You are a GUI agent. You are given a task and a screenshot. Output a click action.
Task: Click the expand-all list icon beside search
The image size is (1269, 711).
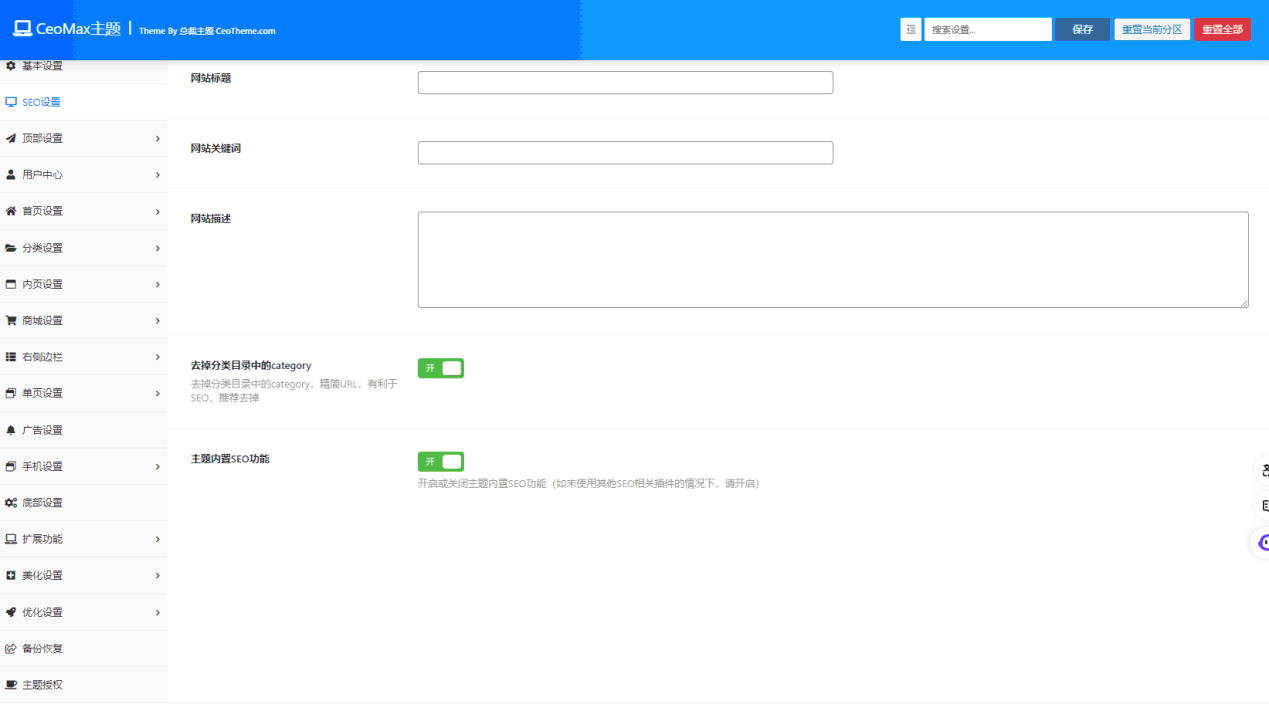(x=910, y=30)
